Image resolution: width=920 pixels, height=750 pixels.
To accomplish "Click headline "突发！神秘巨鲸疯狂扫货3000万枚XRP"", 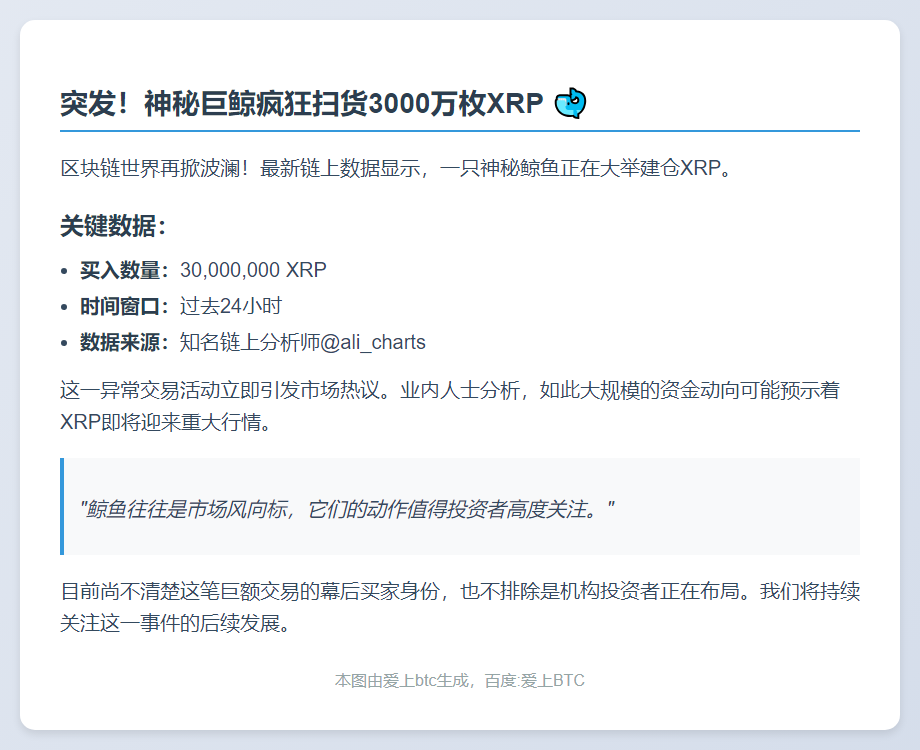I will coord(302,104).
